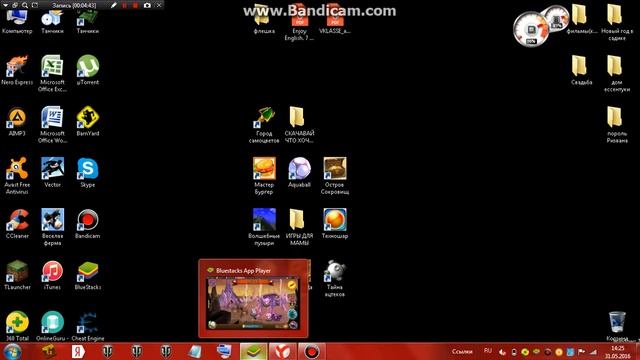Open network signal icon in tray

(x=593, y=351)
